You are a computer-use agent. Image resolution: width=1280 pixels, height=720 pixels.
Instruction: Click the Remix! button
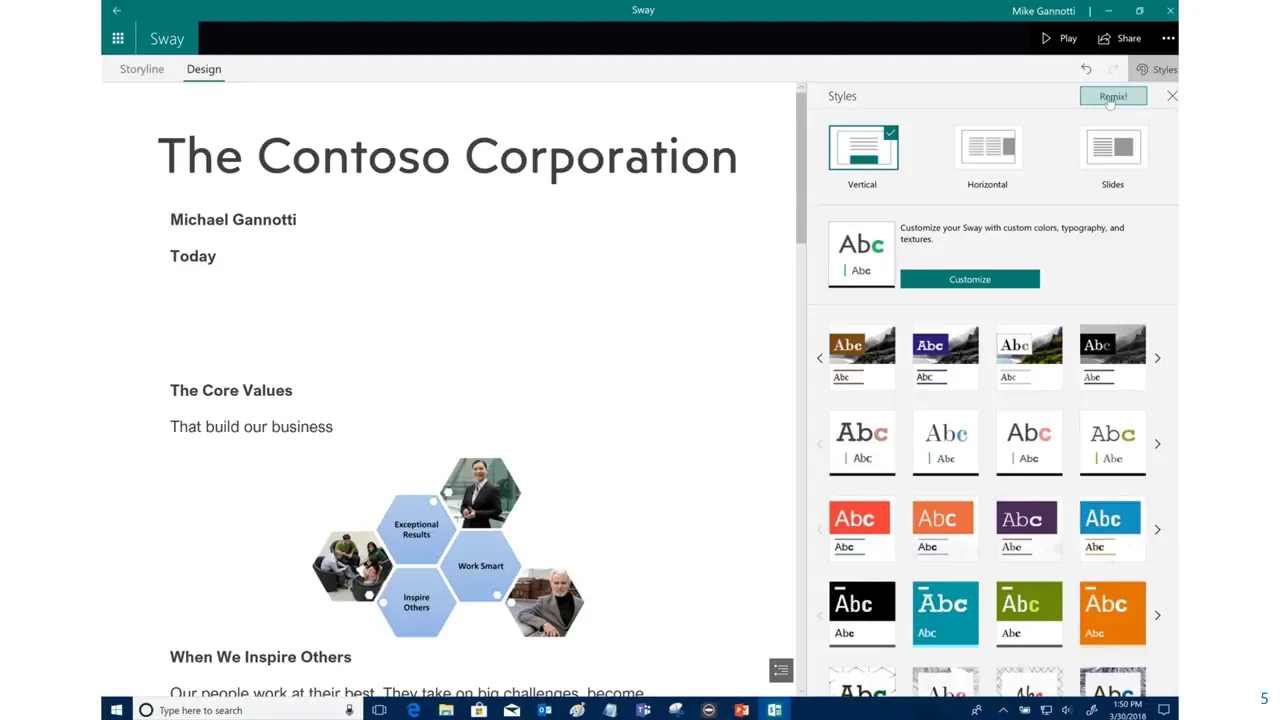tap(1113, 96)
